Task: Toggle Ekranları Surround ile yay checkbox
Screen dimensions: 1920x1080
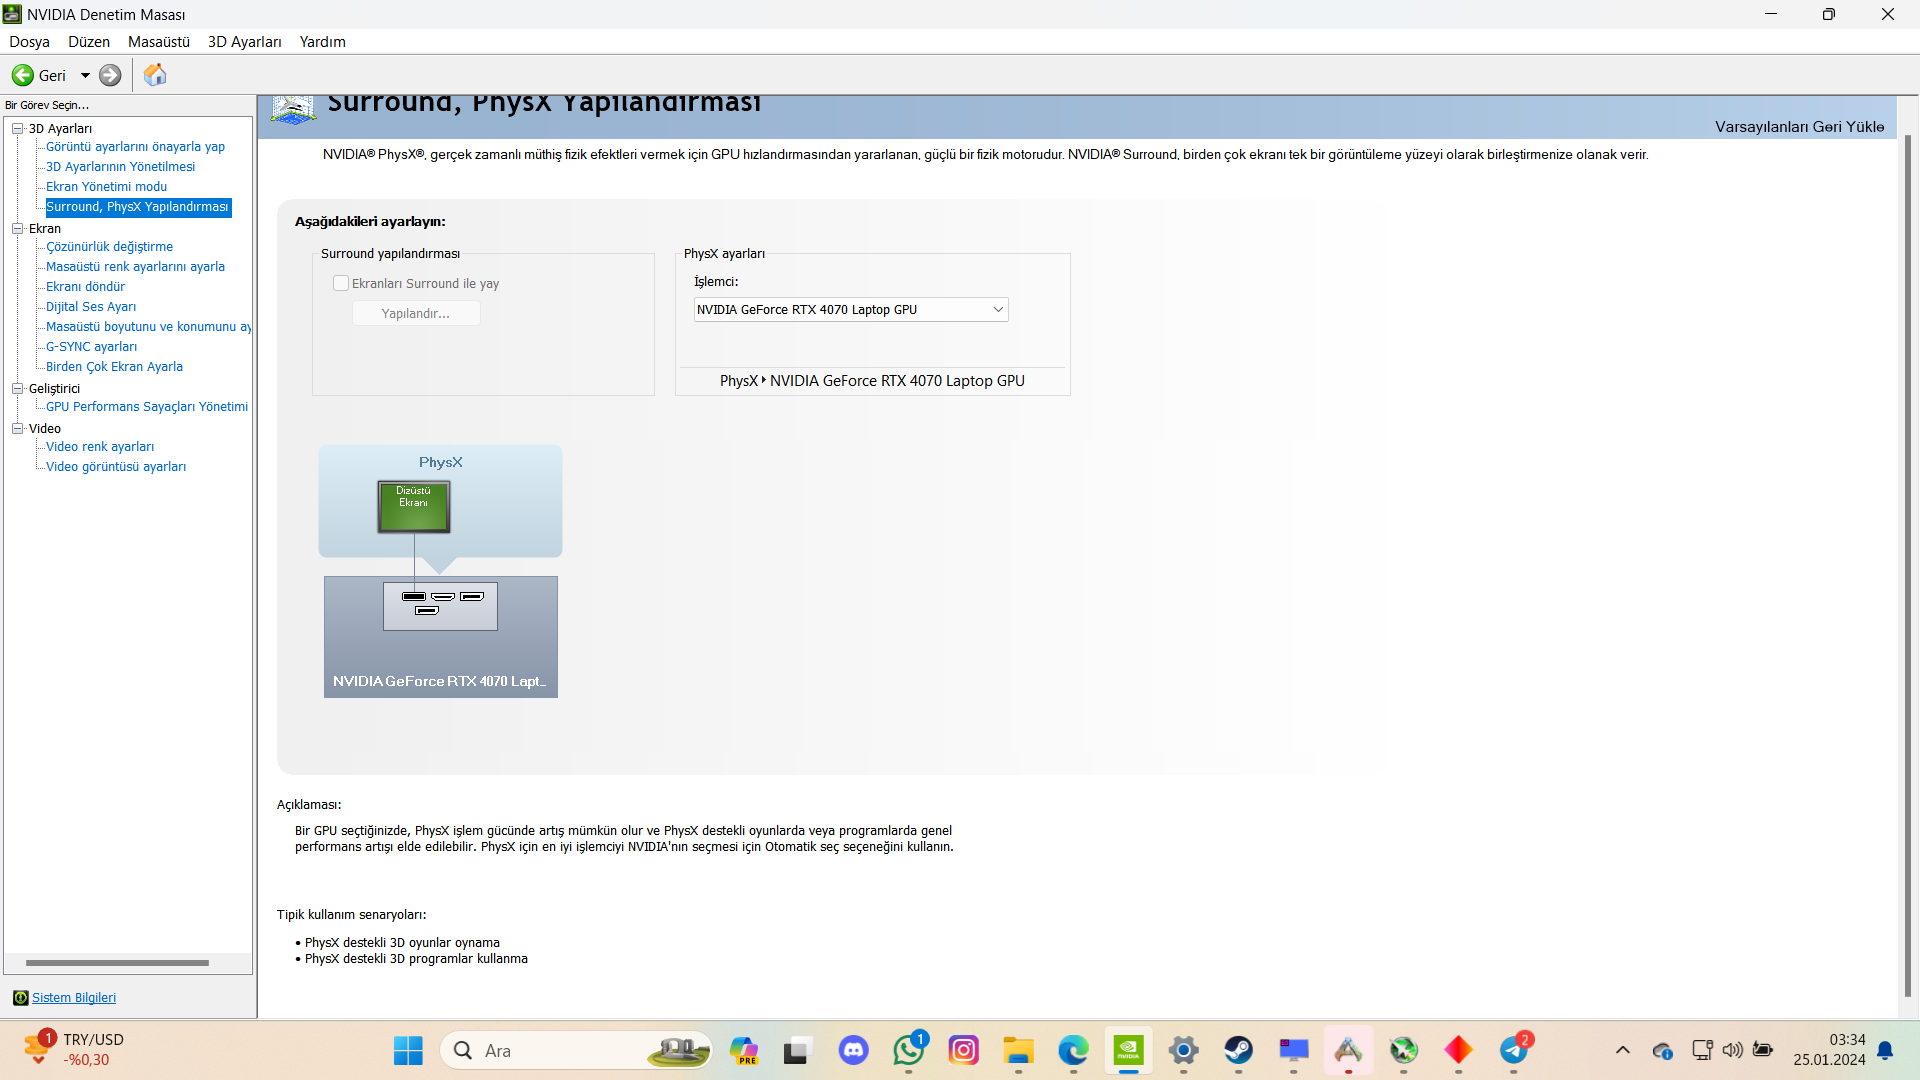Action: point(341,283)
